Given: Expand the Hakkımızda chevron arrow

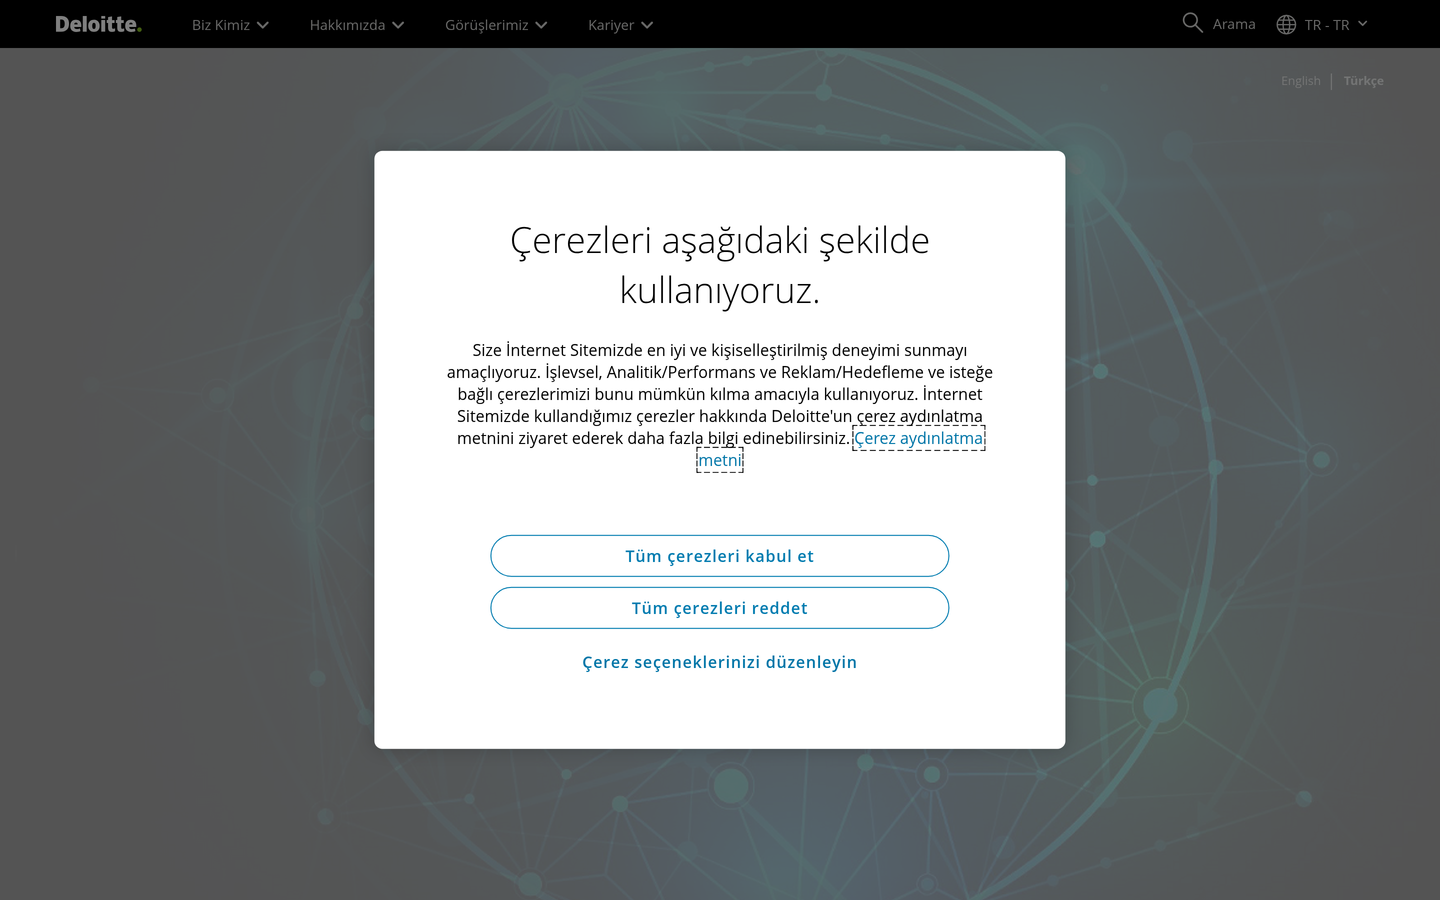Looking at the screenshot, I should tap(398, 25).
